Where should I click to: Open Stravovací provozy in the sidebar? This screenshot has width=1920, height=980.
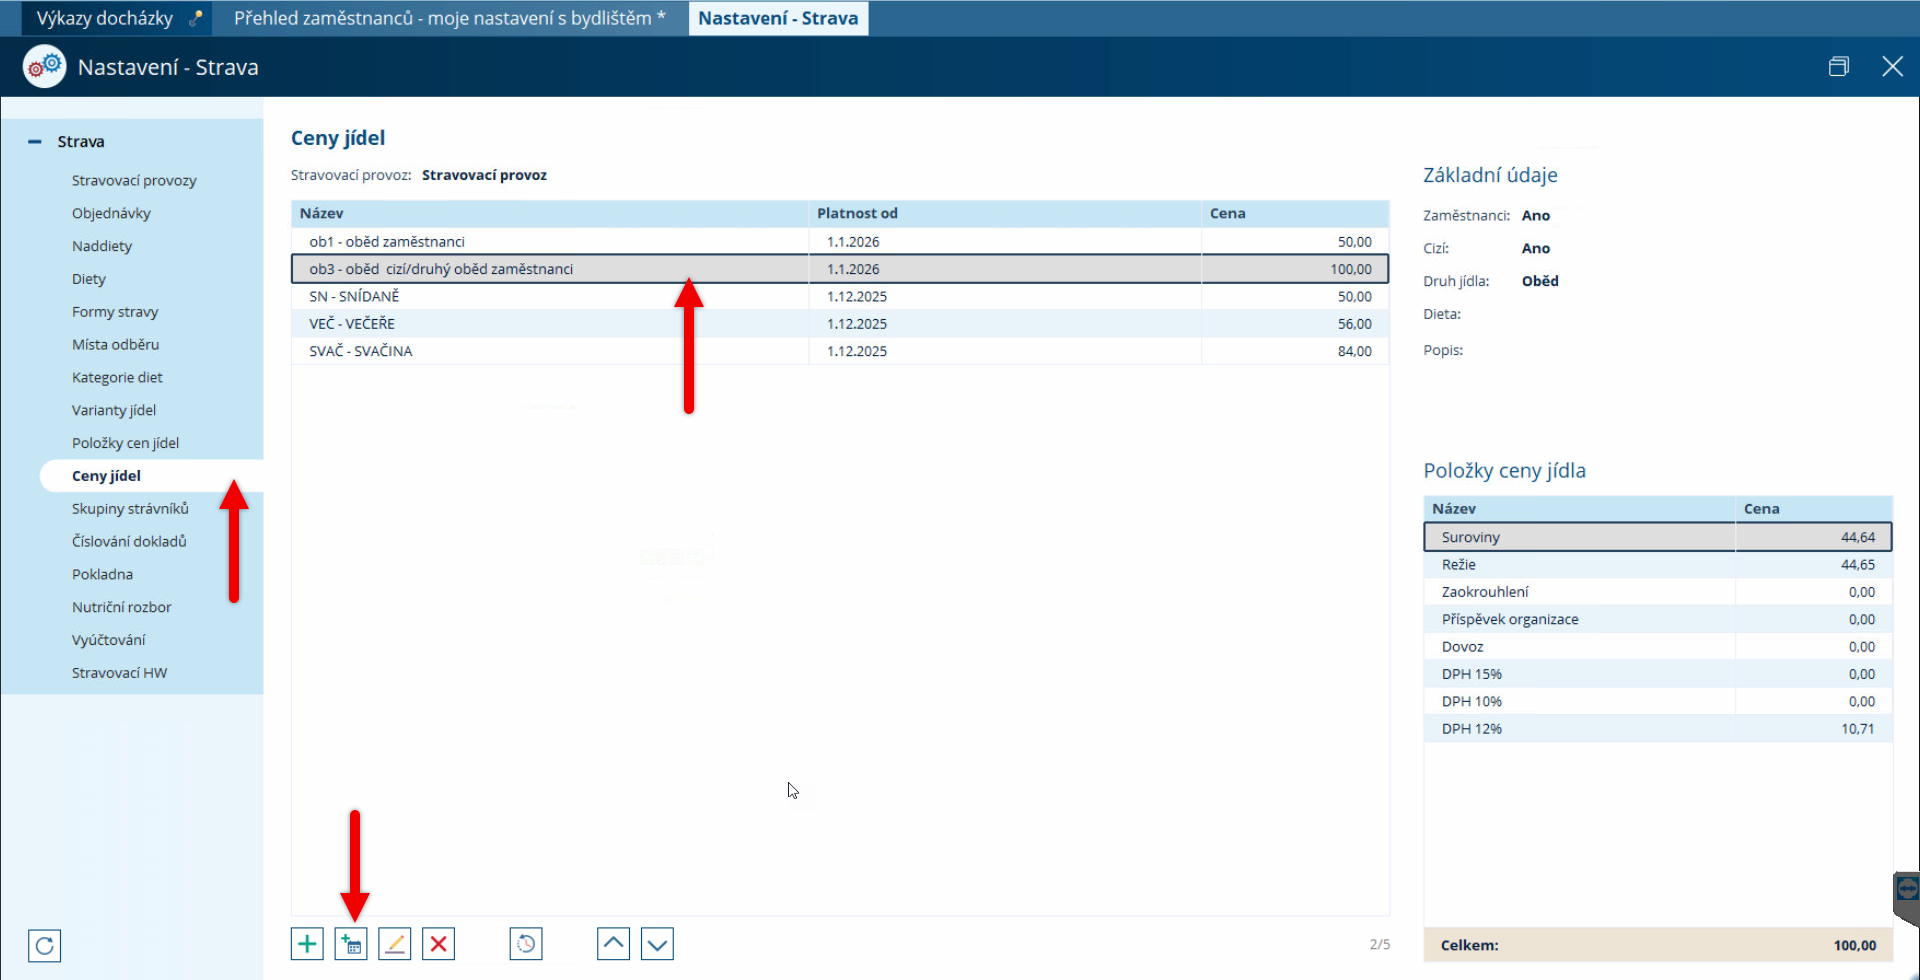tap(134, 180)
